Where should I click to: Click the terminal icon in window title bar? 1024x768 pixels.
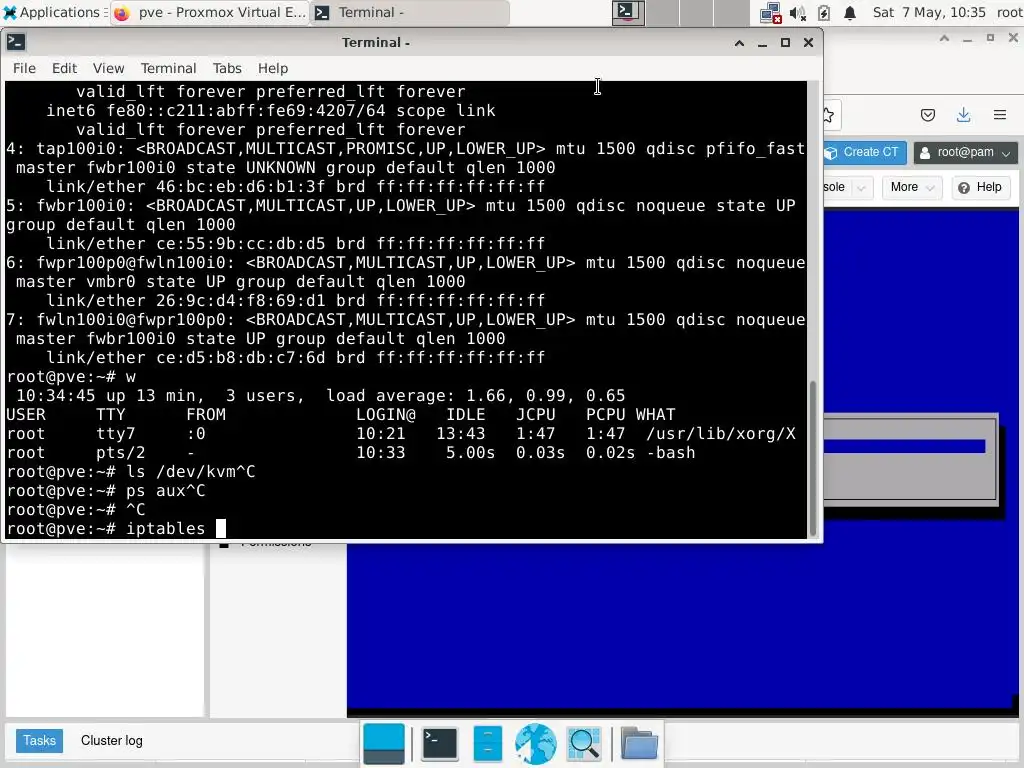(16, 42)
